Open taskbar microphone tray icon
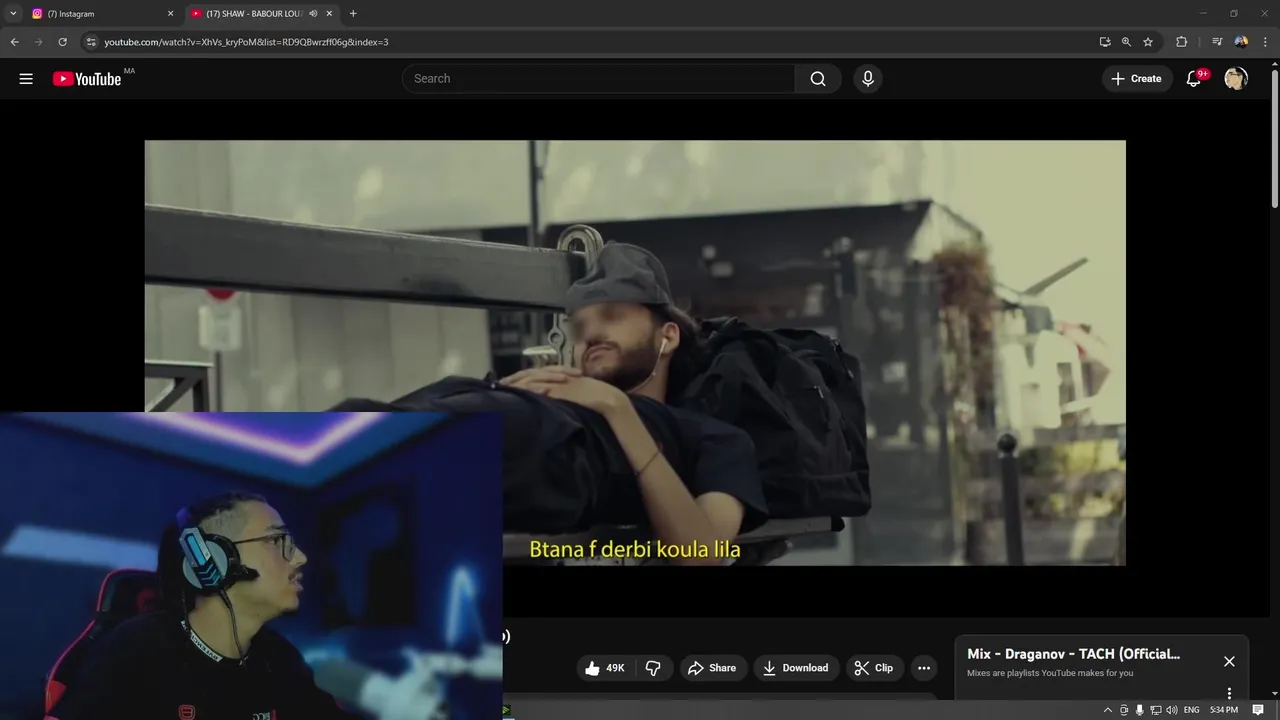The image size is (1280, 720). pos(1140,710)
